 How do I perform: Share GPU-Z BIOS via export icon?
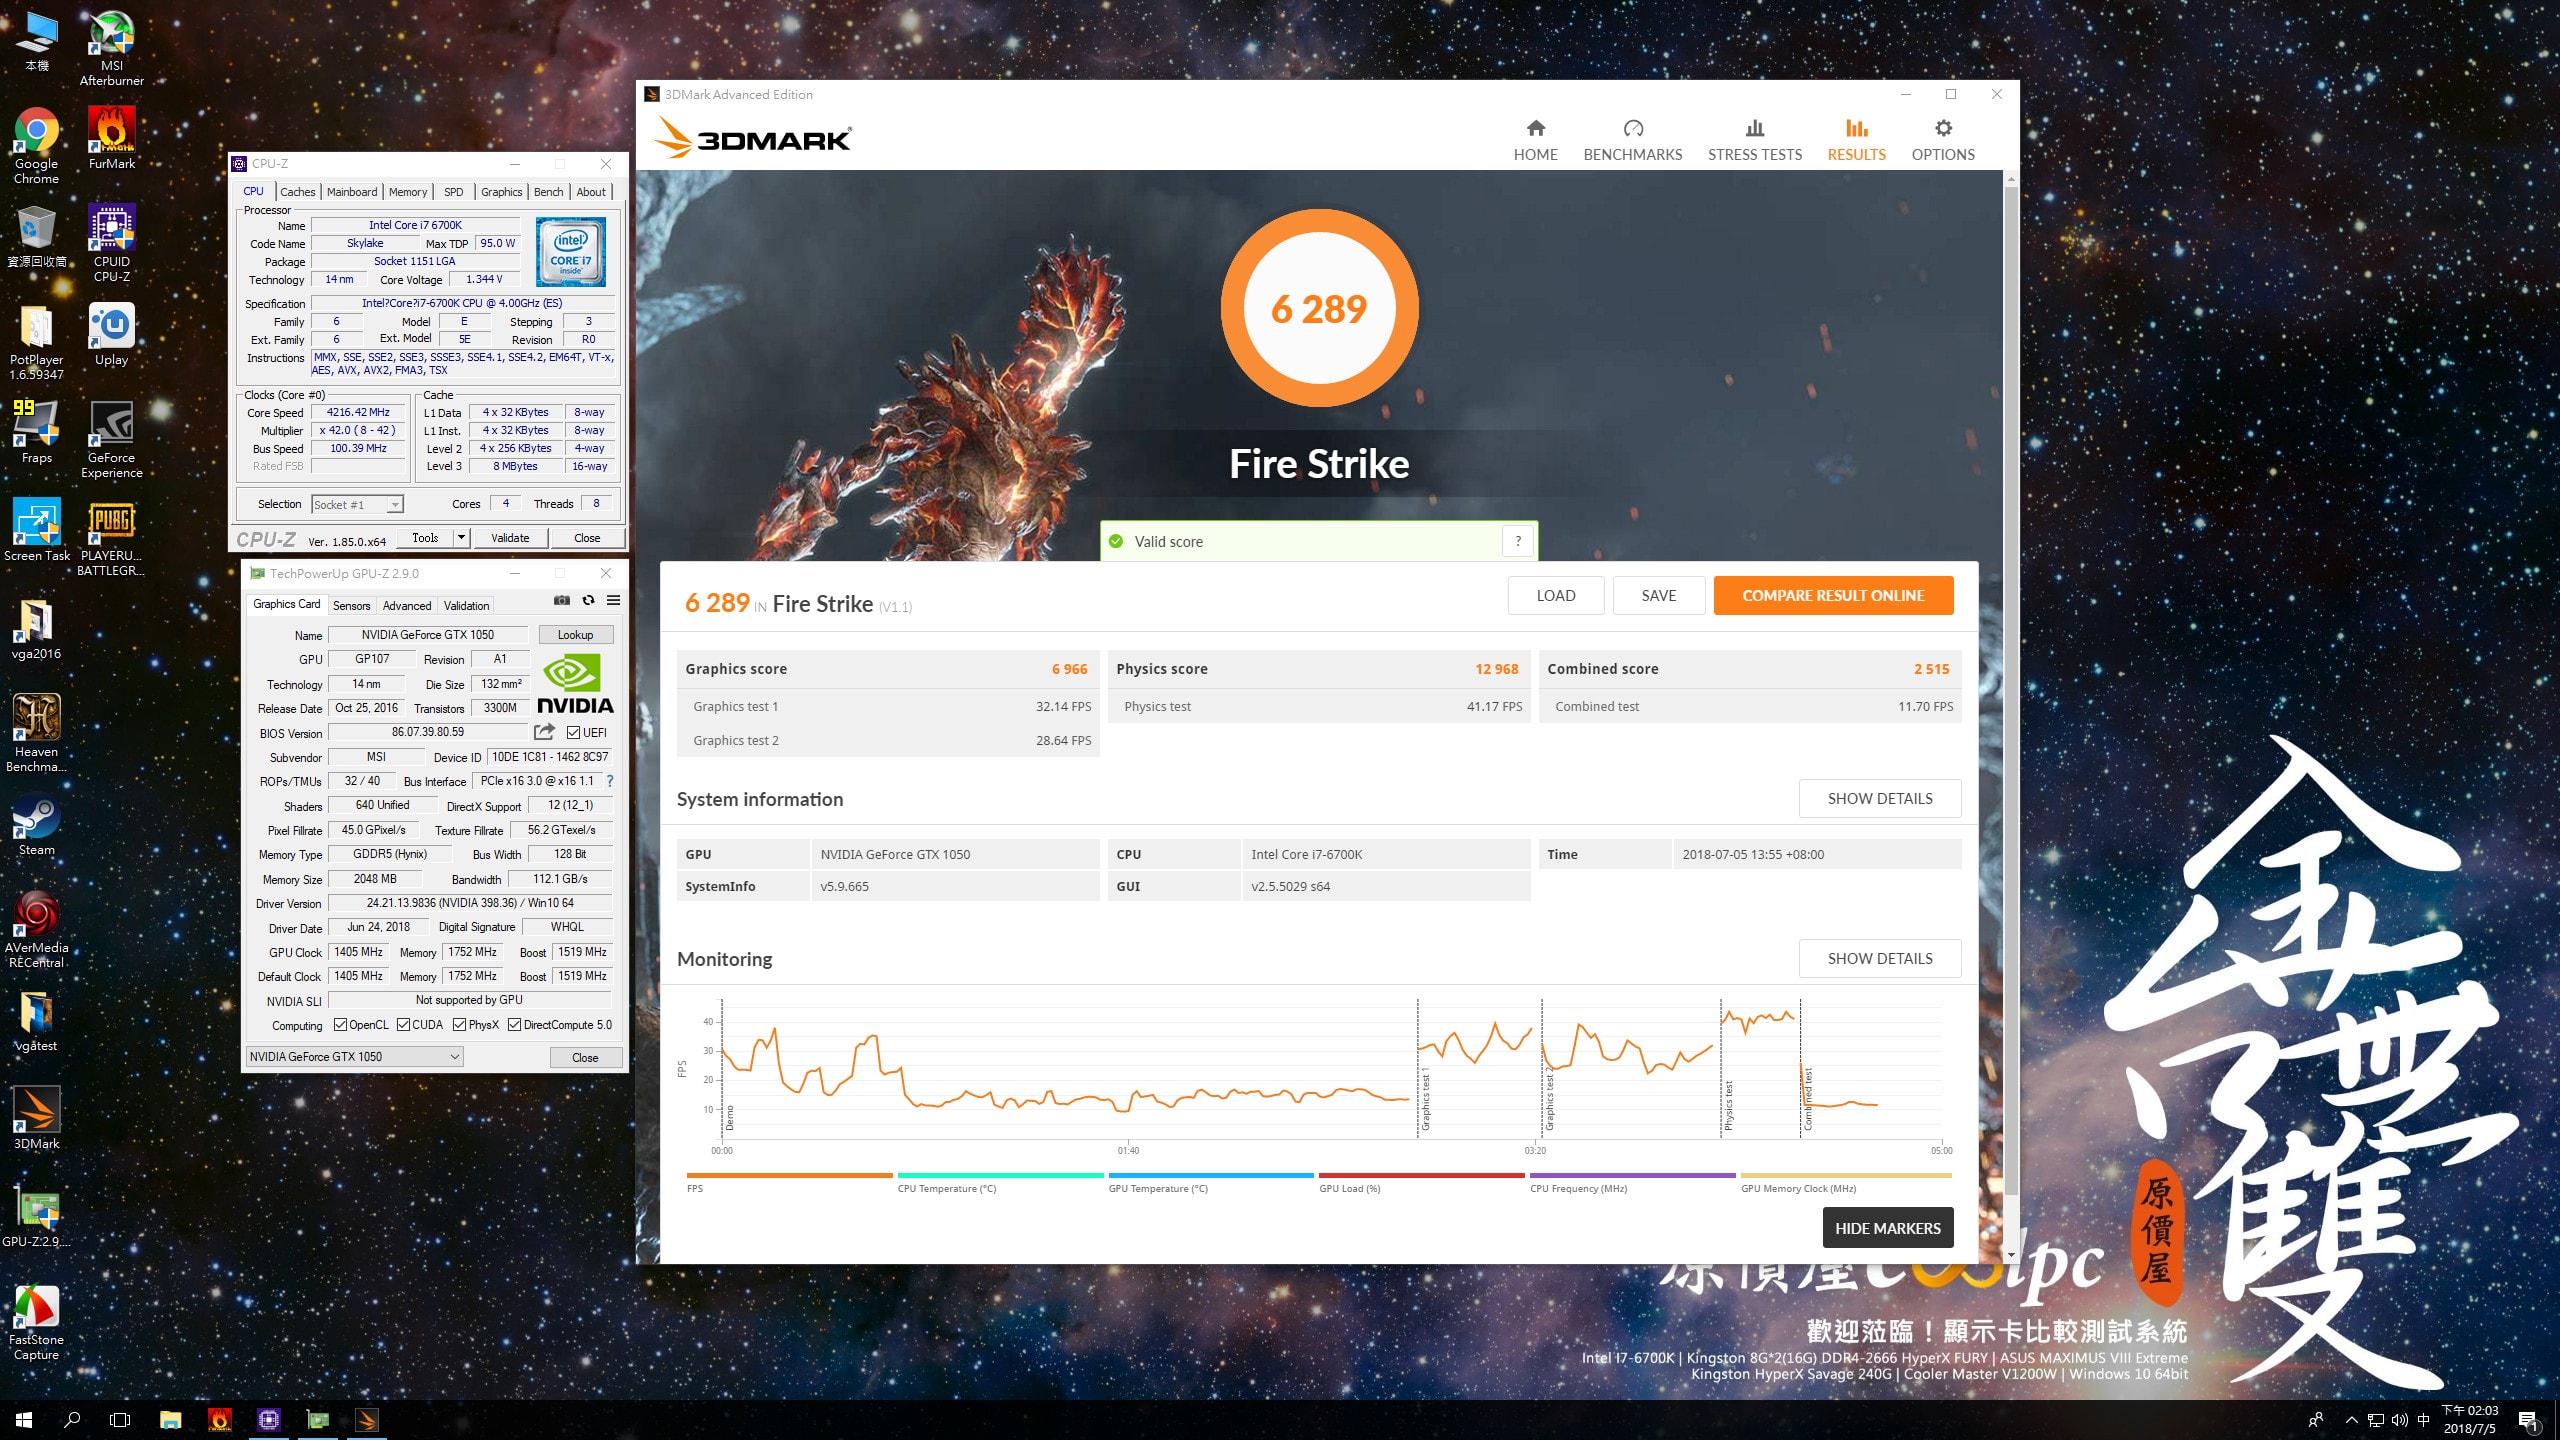click(x=544, y=732)
